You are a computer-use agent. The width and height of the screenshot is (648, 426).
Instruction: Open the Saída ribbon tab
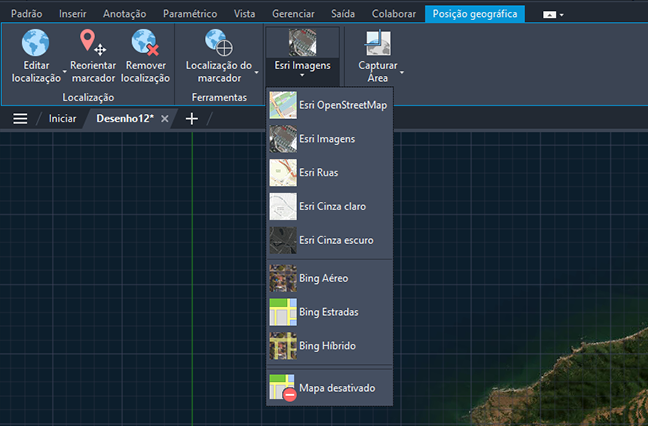pyautogui.click(x=343, y=14)
